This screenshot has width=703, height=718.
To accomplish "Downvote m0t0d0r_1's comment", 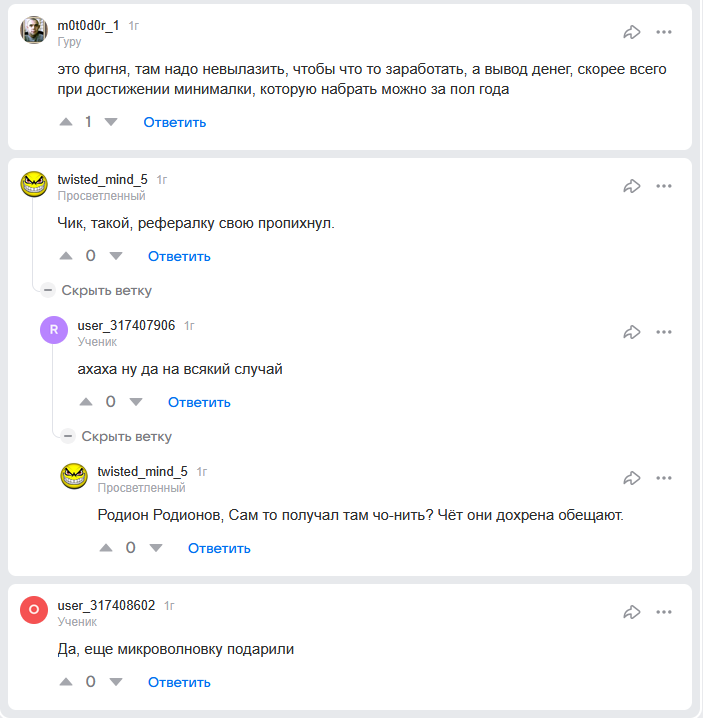I will pyautogui.click(x=110, y=122).
